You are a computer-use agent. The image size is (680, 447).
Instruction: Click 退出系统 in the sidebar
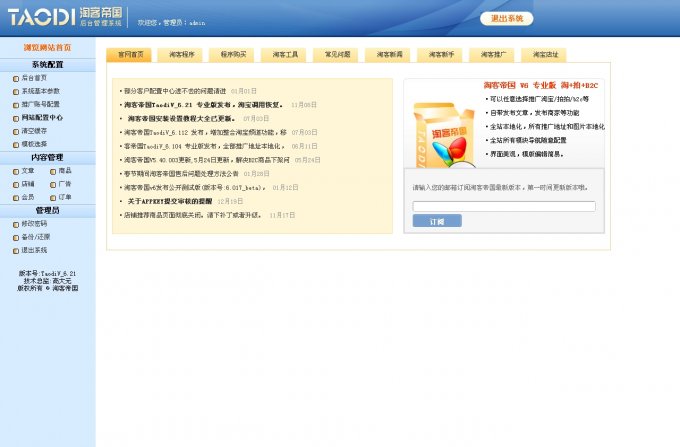coord(34,251)
